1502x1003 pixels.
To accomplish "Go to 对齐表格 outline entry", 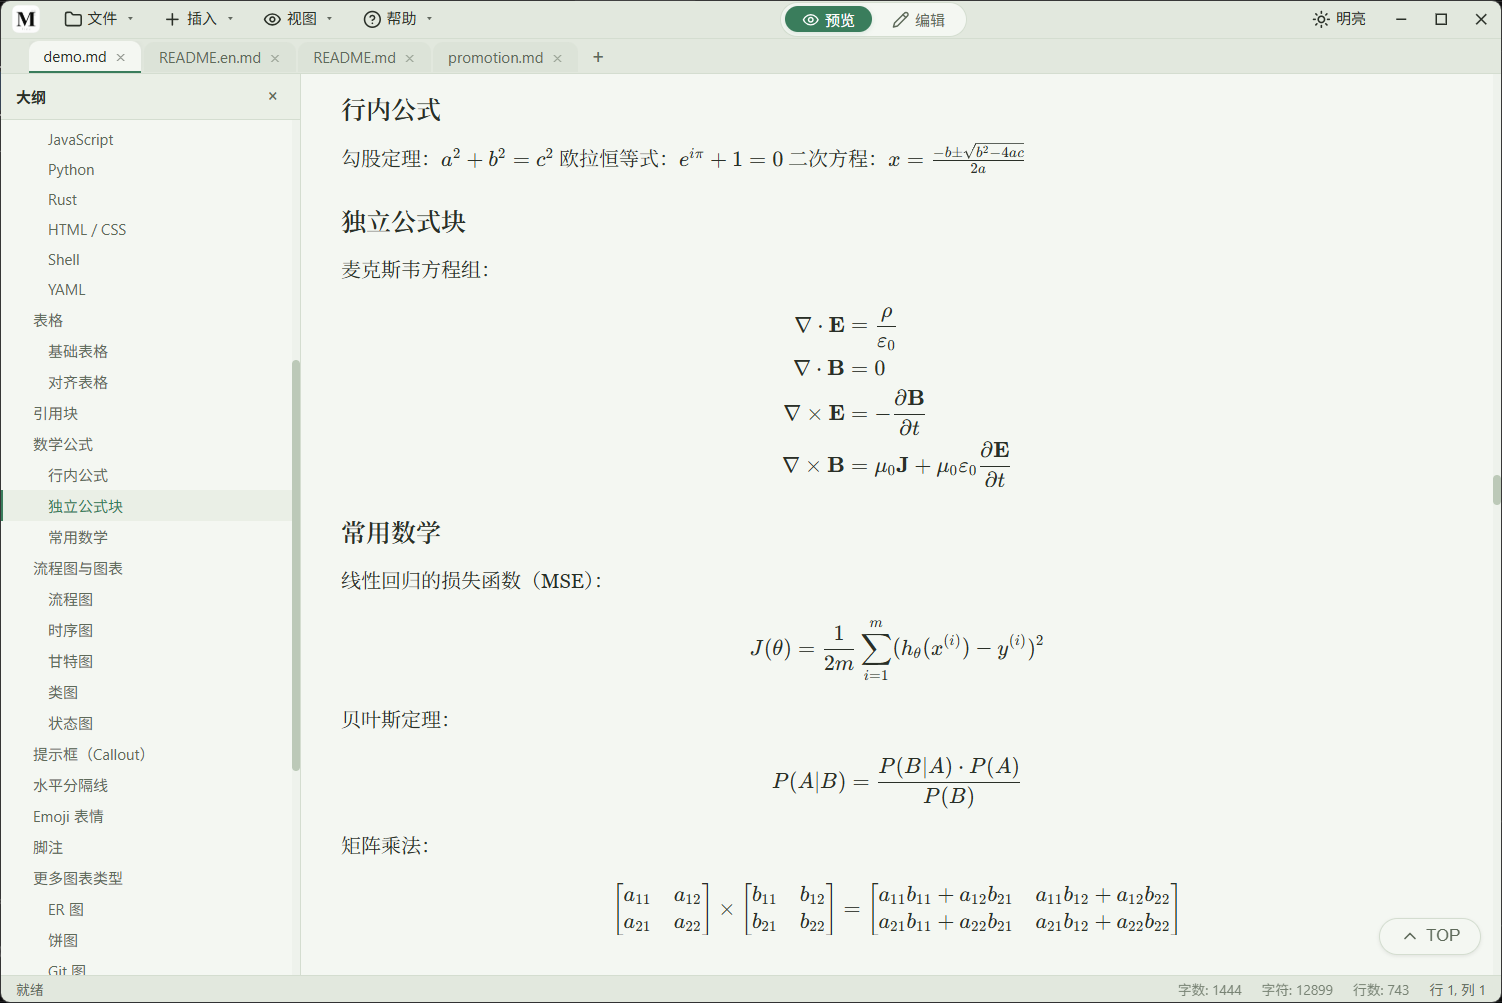I will [x=78, y=382].
